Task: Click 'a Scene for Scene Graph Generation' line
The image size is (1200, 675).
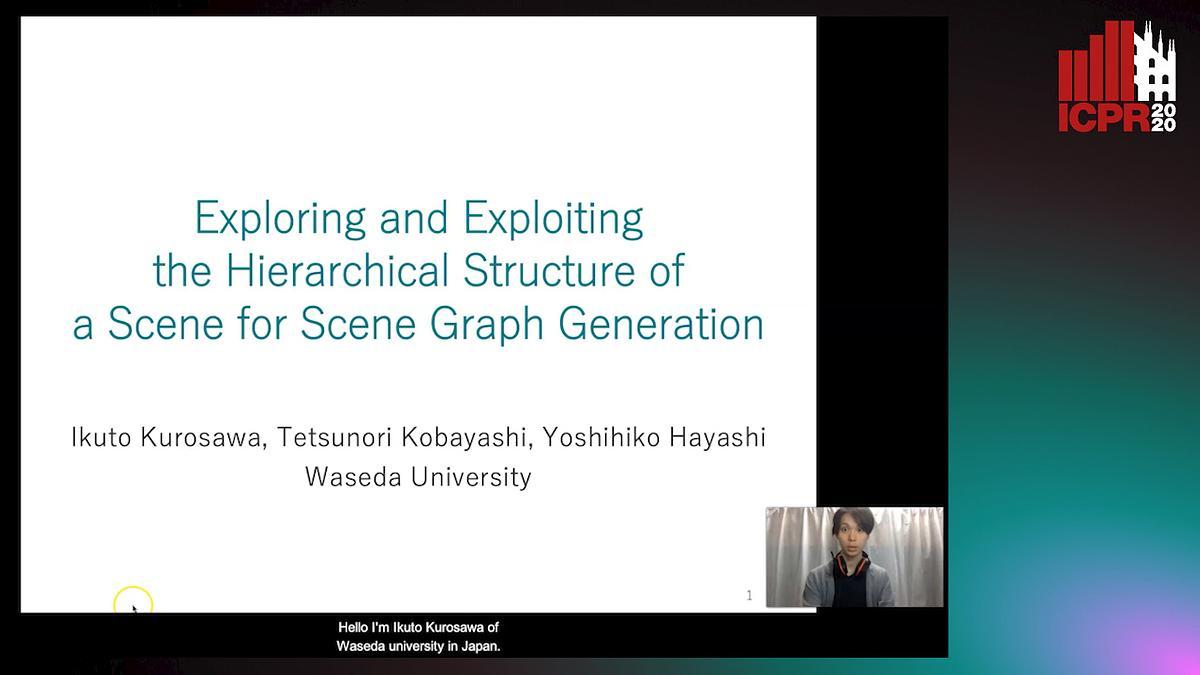Action: click(418, 325)
